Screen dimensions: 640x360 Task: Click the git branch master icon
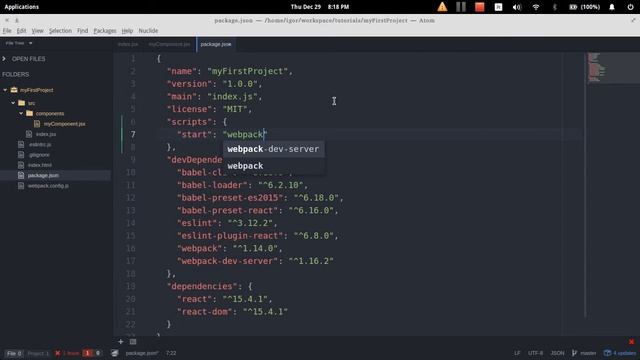click(x=574, y=353)
